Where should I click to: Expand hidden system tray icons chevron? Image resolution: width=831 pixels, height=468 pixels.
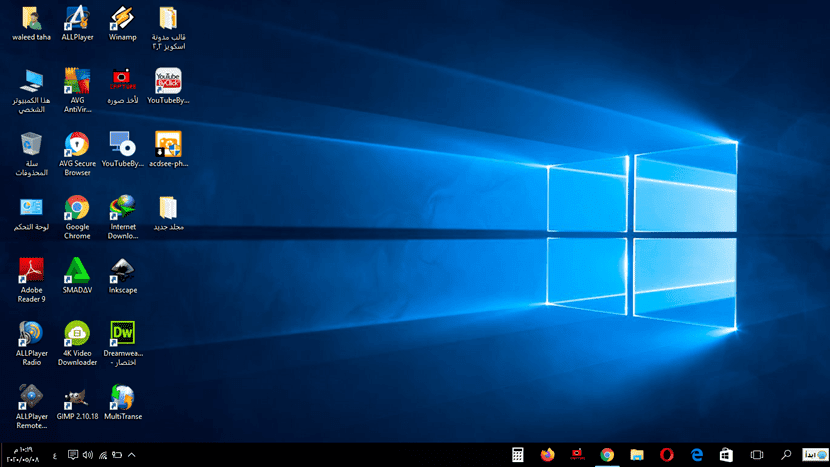coord(132,455)
